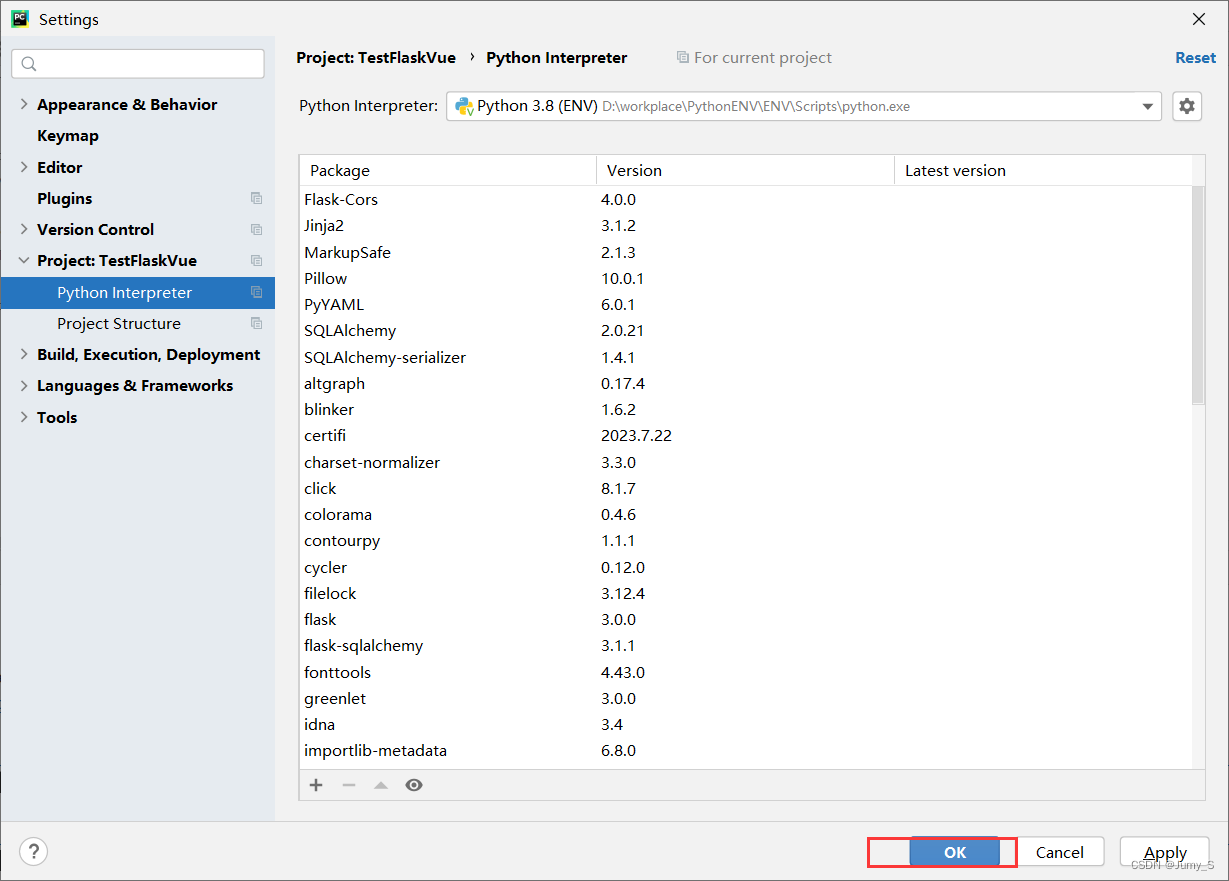
Task: Click the upgrade package arrow icon
Action: (x=381, y=785)
